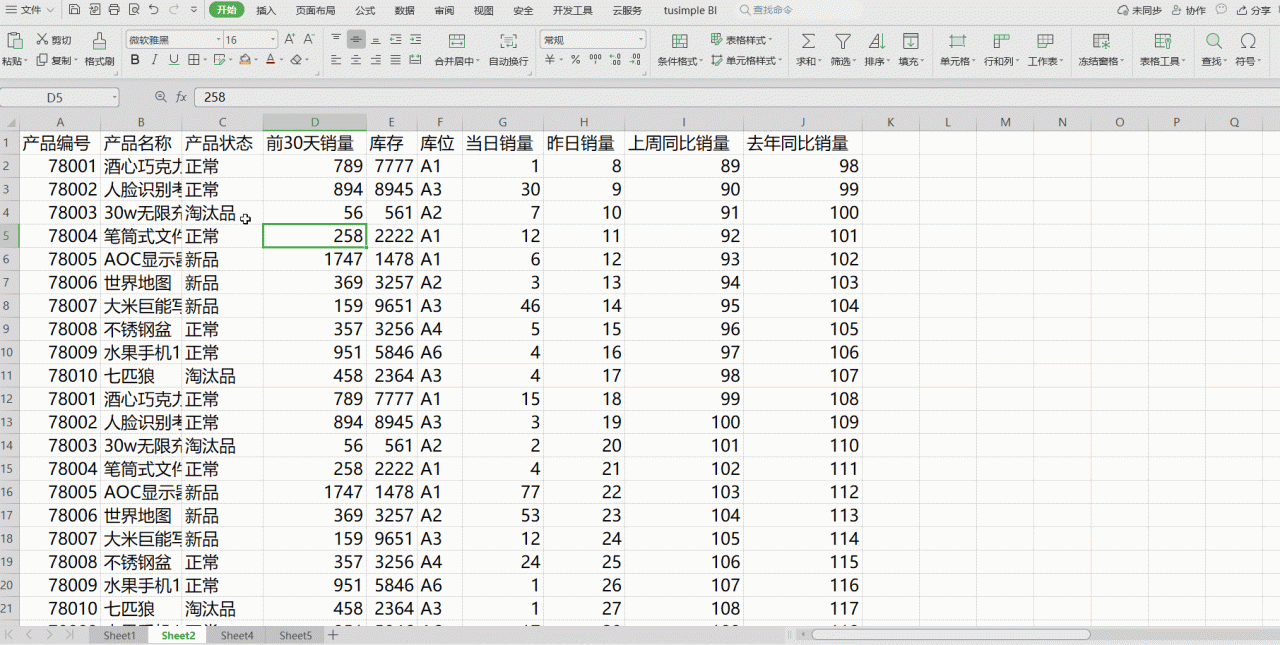
Task: Click the Print icon in quick access toolbar
Action: pos(113,10)
